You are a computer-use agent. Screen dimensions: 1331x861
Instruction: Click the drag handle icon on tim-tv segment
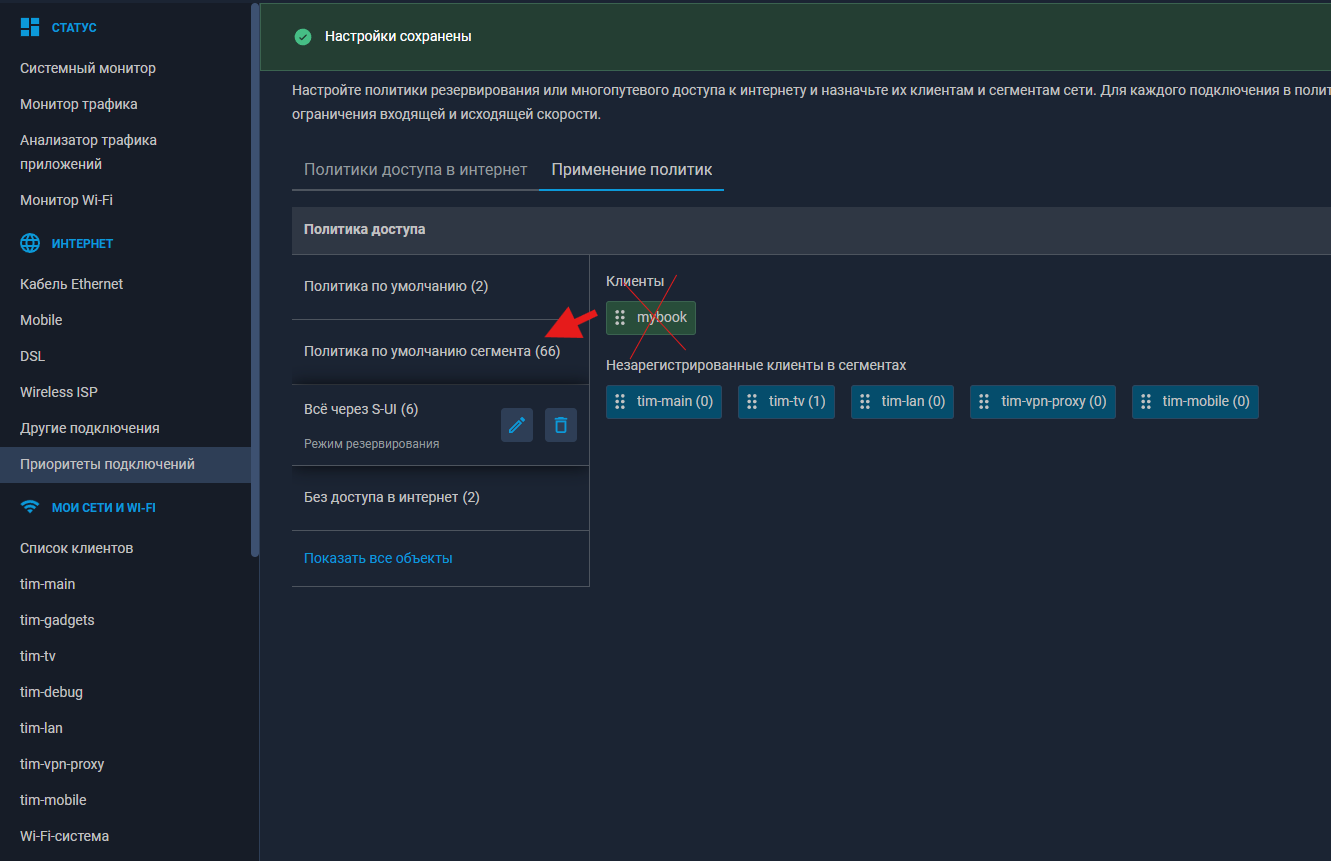[x=752, y=402]
